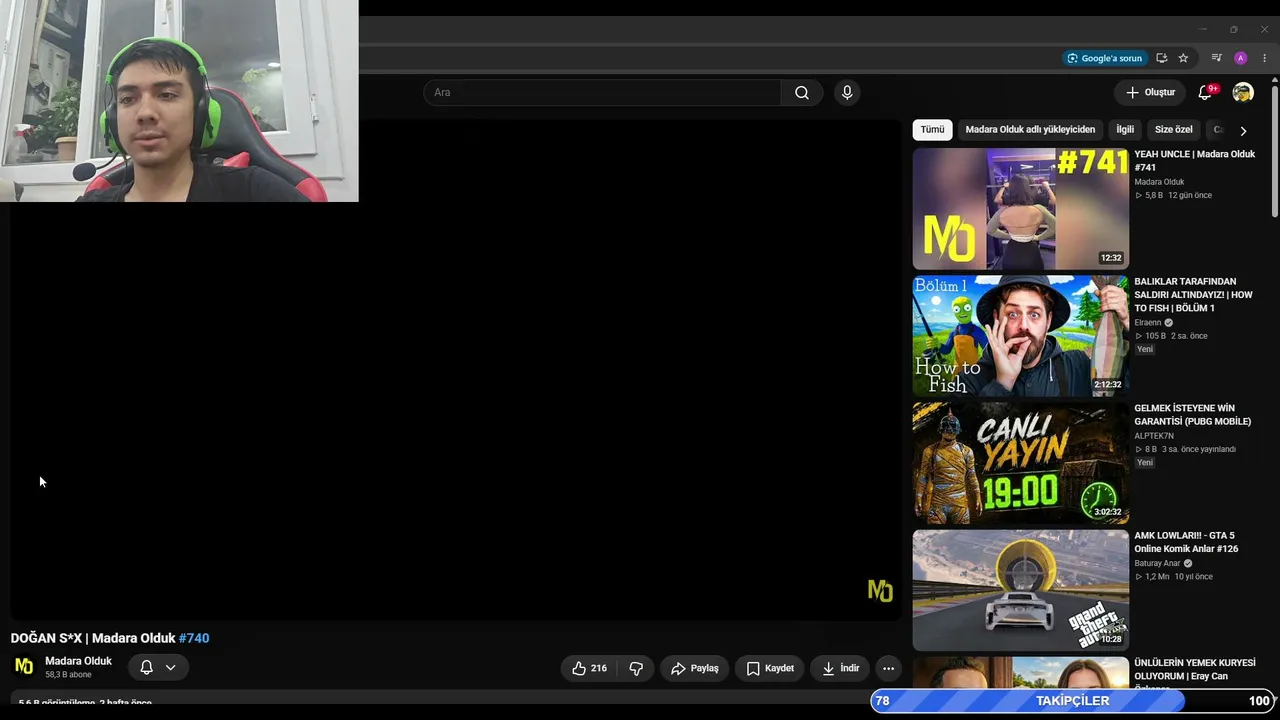Open the Chrome profile icon
This screenshot has width=1280, height=720.
pyautogui.click(x=1241, y=58)
